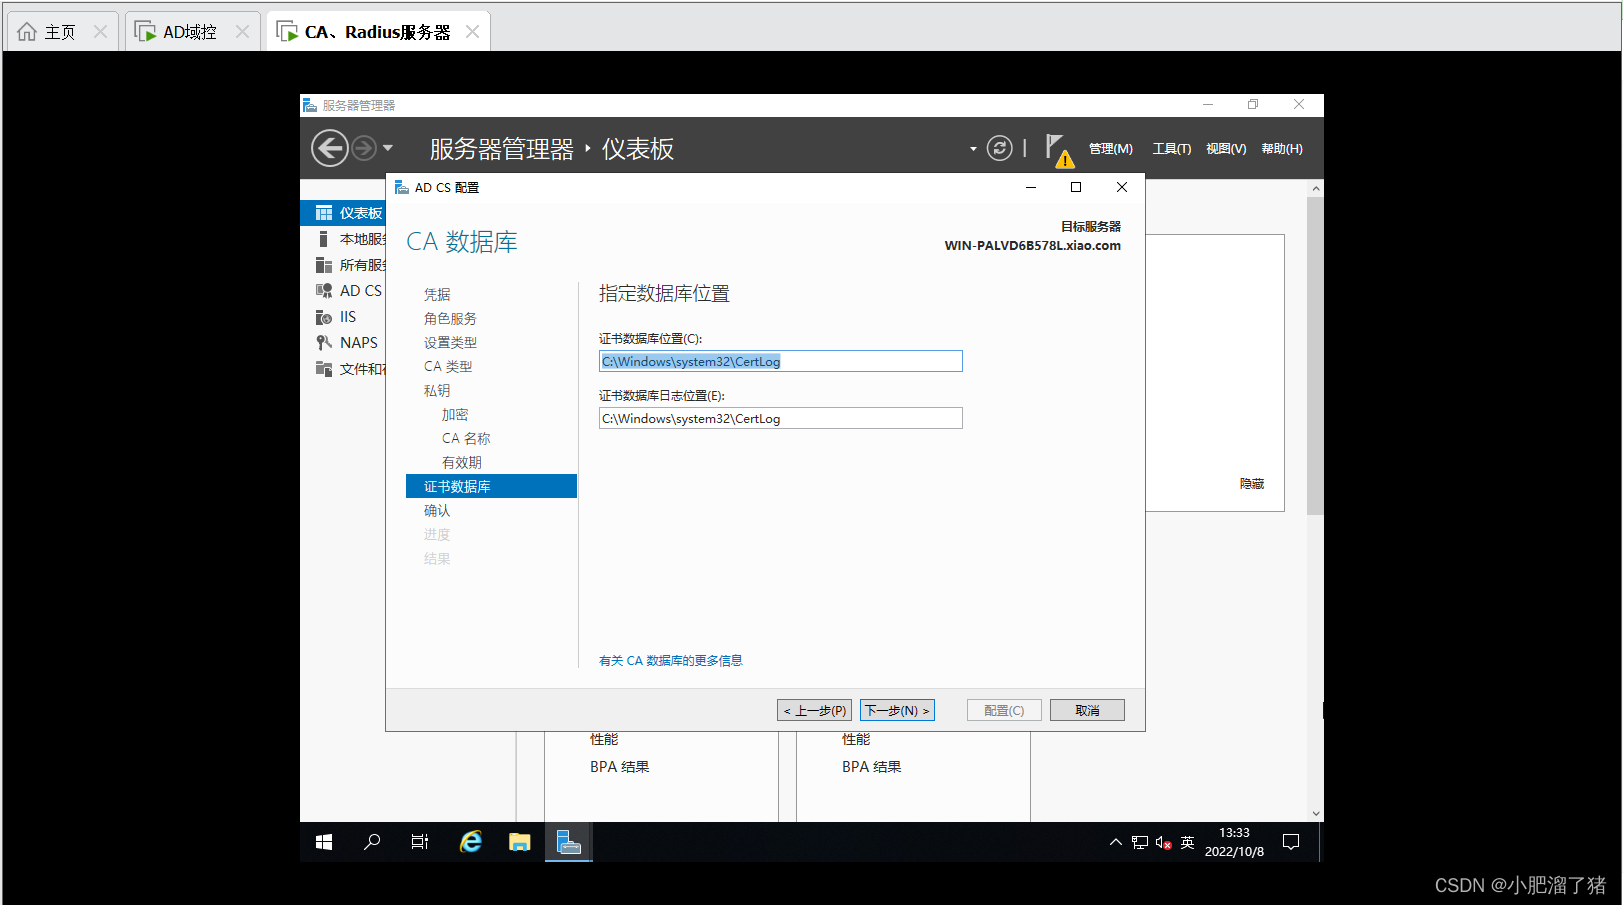
Task: Open taskbar search magnifier
Action: pos(372,842)
